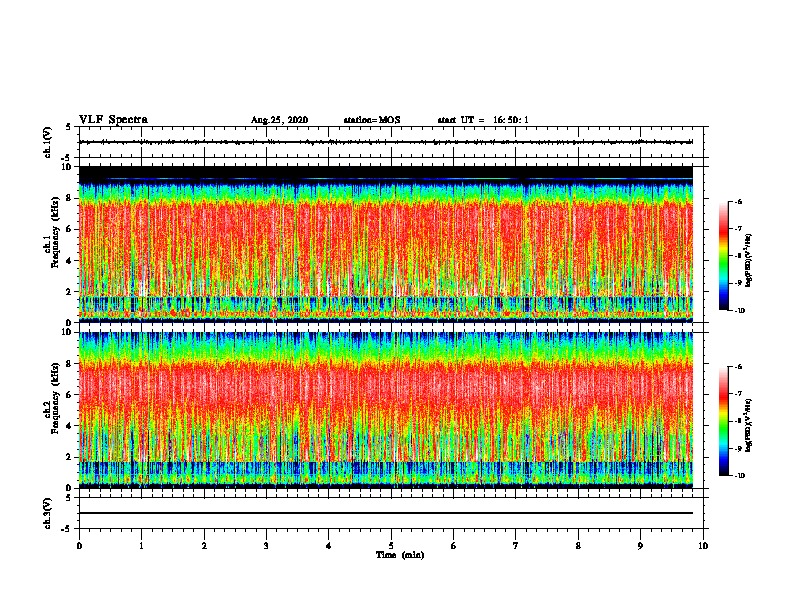Click the "ch.1(V)" waveform axis label
Image resolution: width=792 pixels, height=612 pixels.
click(x=47, y=142)
